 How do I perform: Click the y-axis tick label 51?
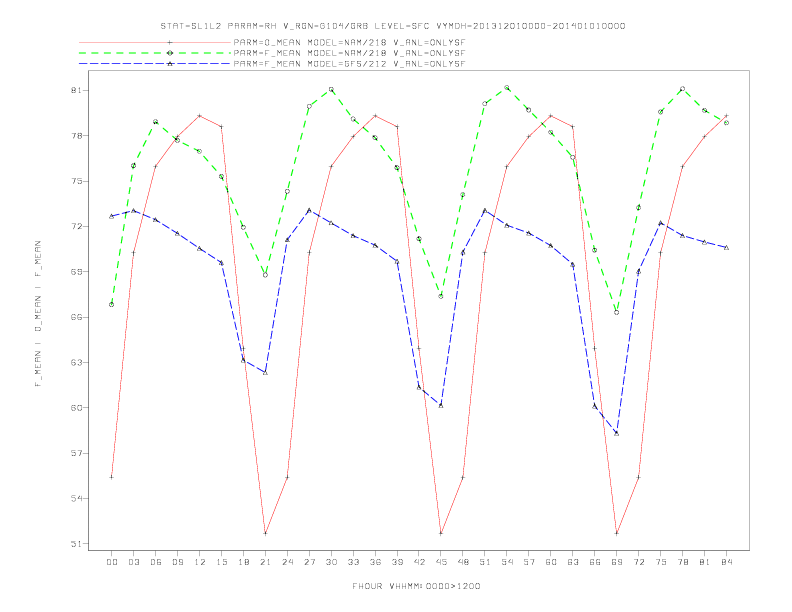[x=76, y=544]
